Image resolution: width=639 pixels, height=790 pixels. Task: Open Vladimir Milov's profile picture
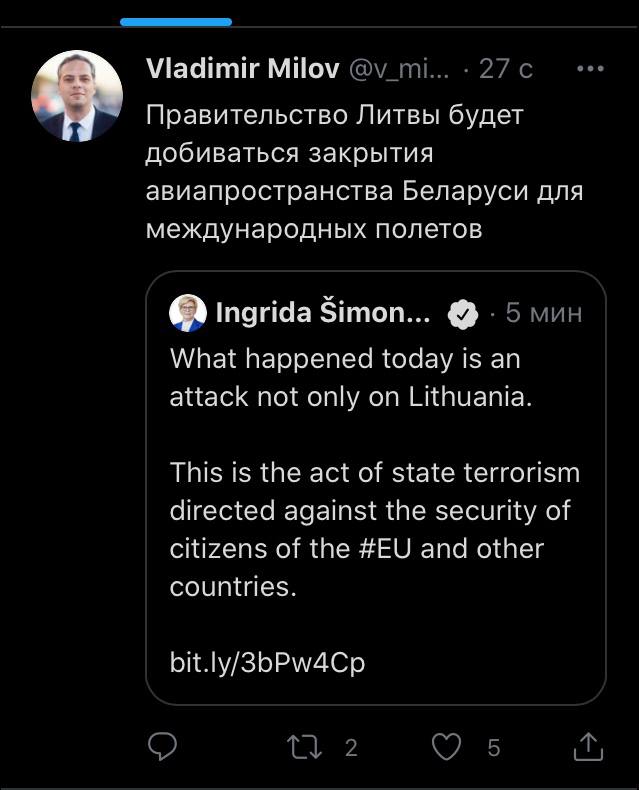(x=77, y=97)
